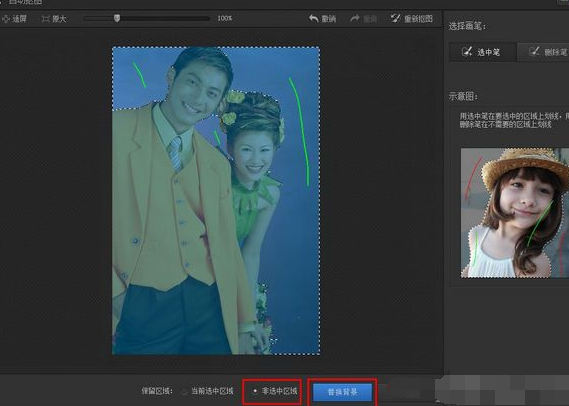This screenshot has height=406, width=569.
Task: Click the 替换背景 button
Action: 343,392
